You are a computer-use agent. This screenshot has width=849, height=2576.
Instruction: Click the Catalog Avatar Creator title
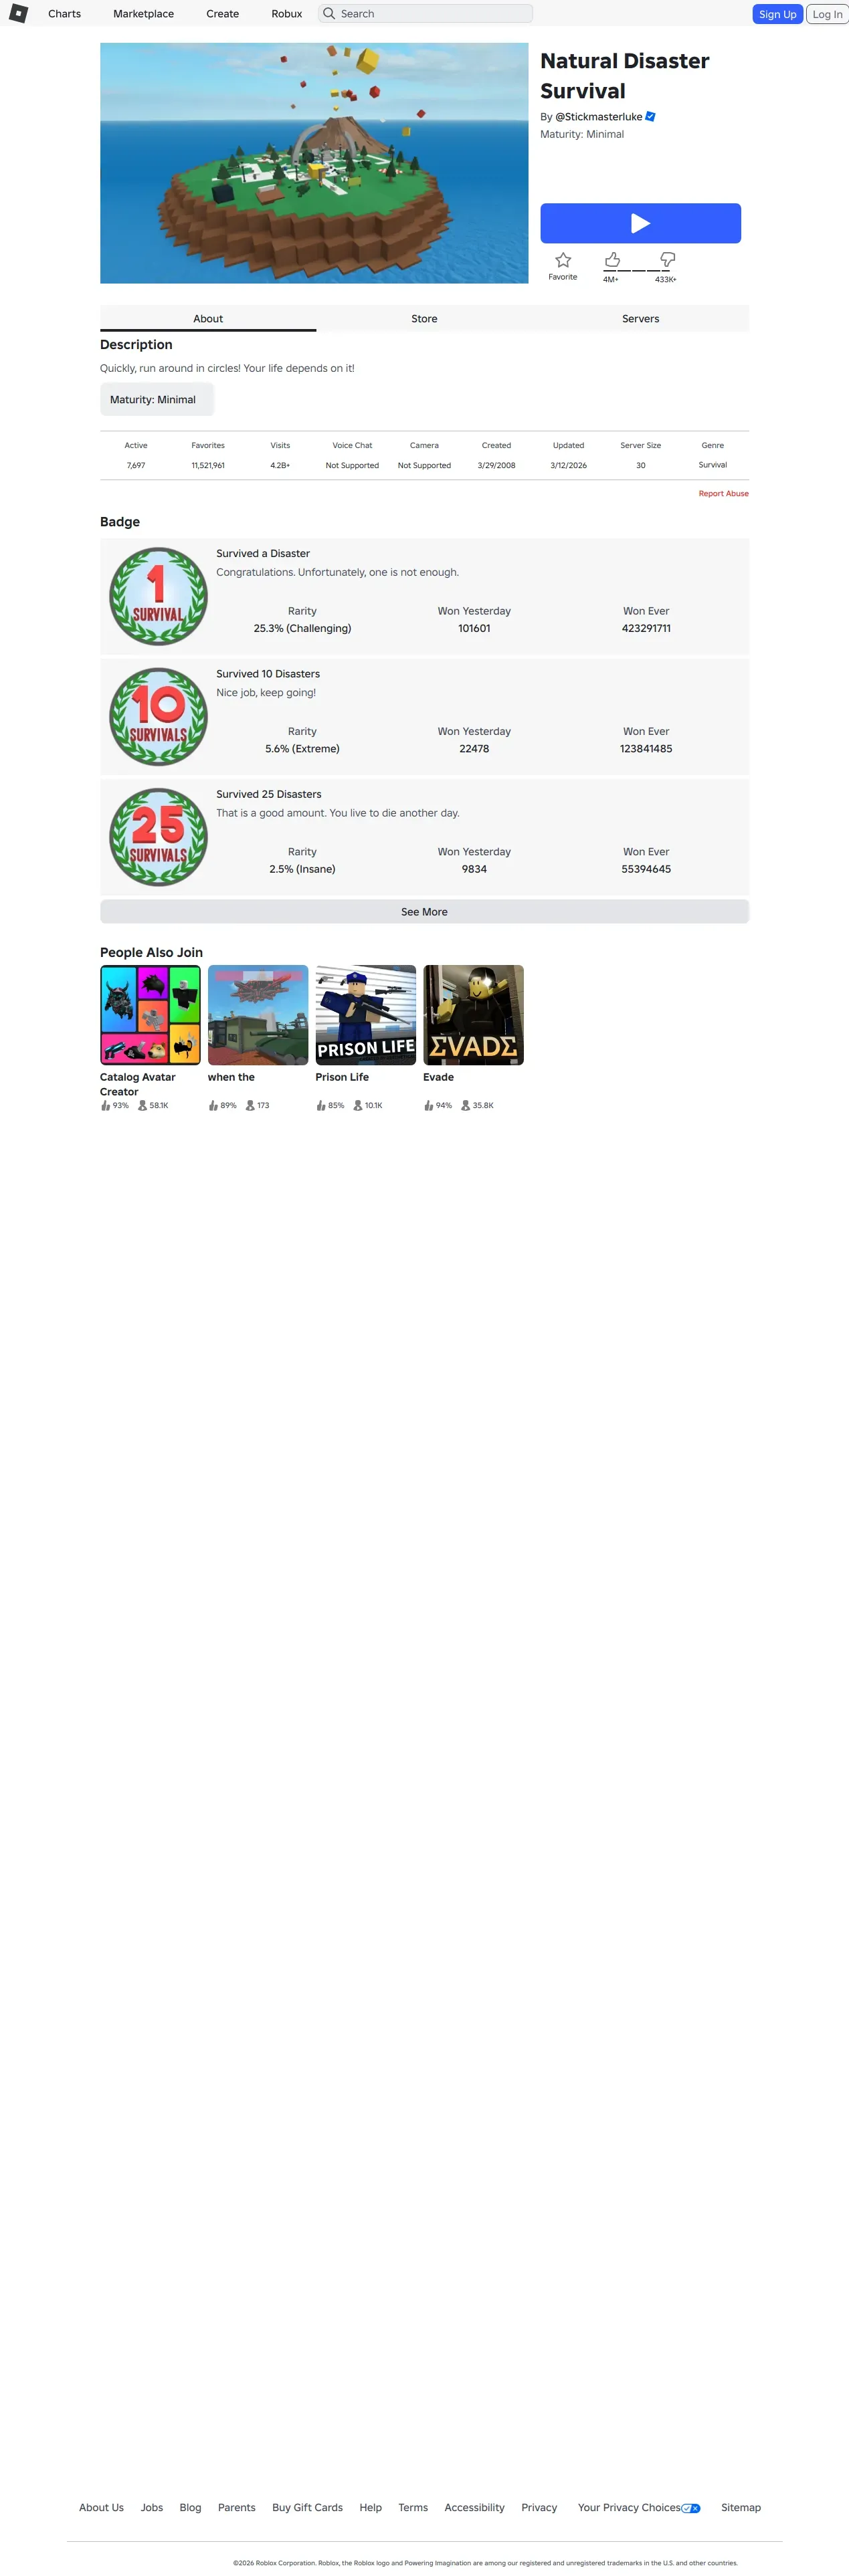tap(137, 1084)
